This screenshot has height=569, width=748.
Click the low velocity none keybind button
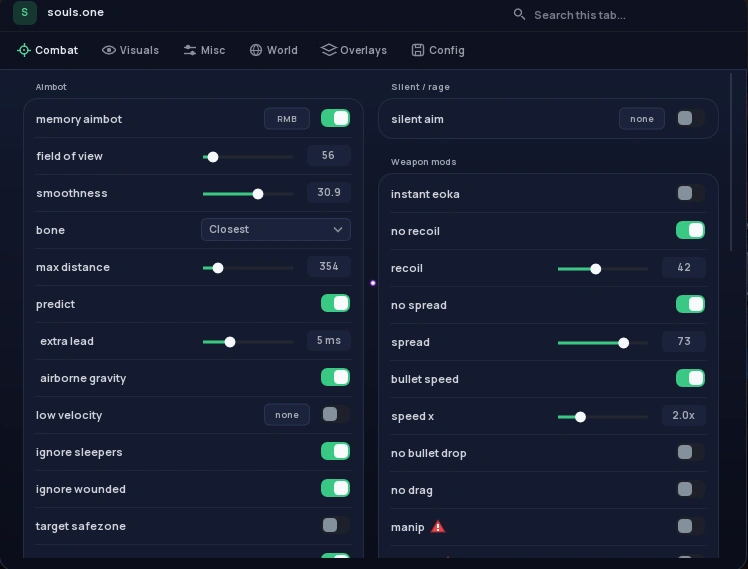coord(287,415)
